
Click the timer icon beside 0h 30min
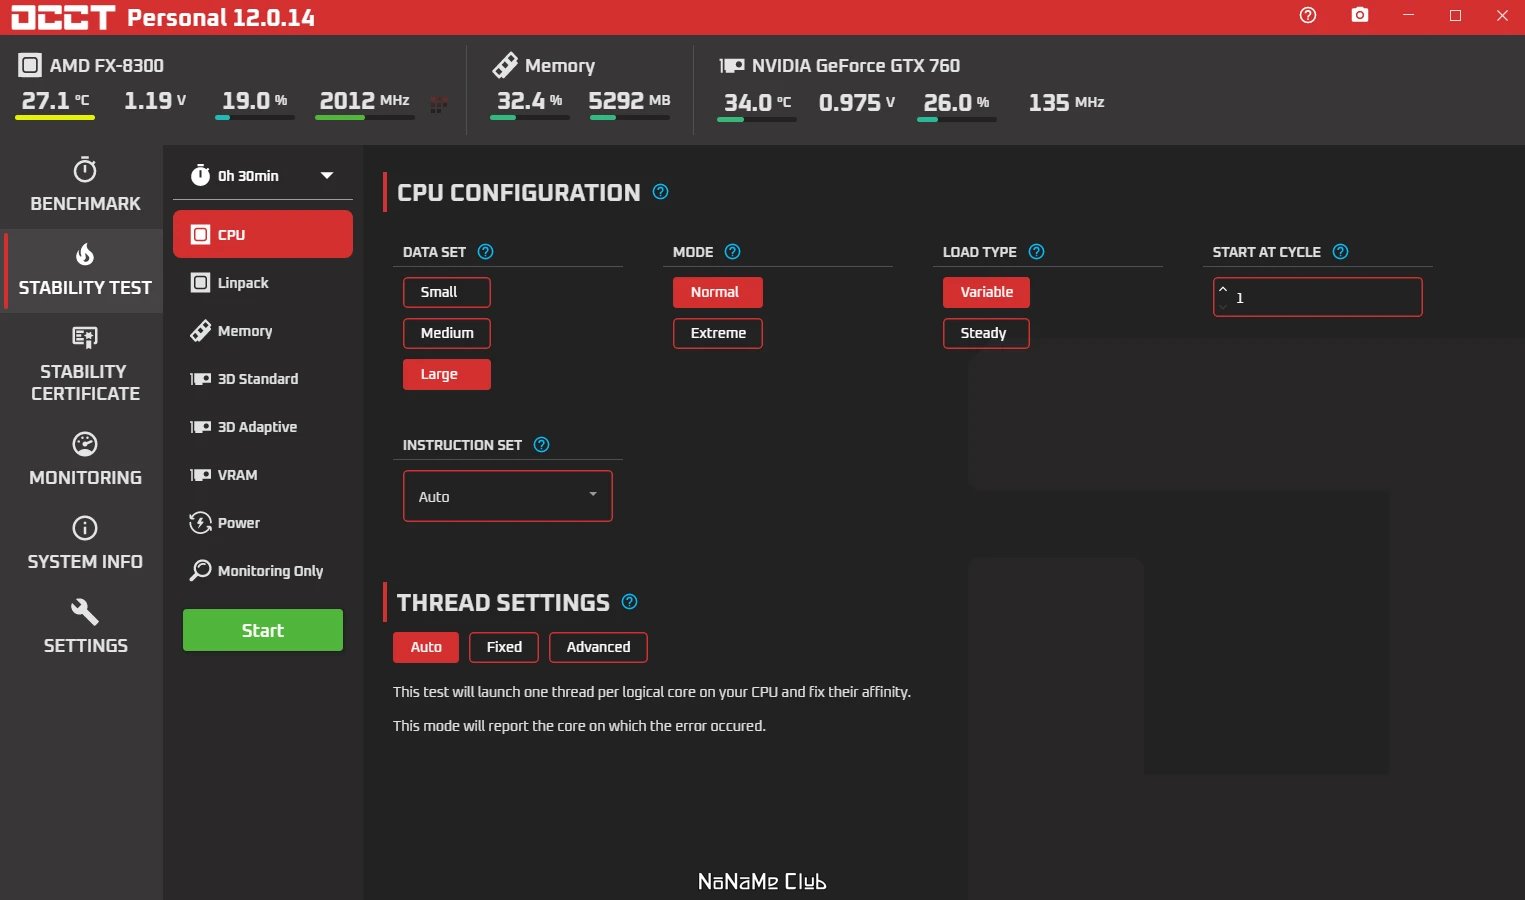[200, 175]
